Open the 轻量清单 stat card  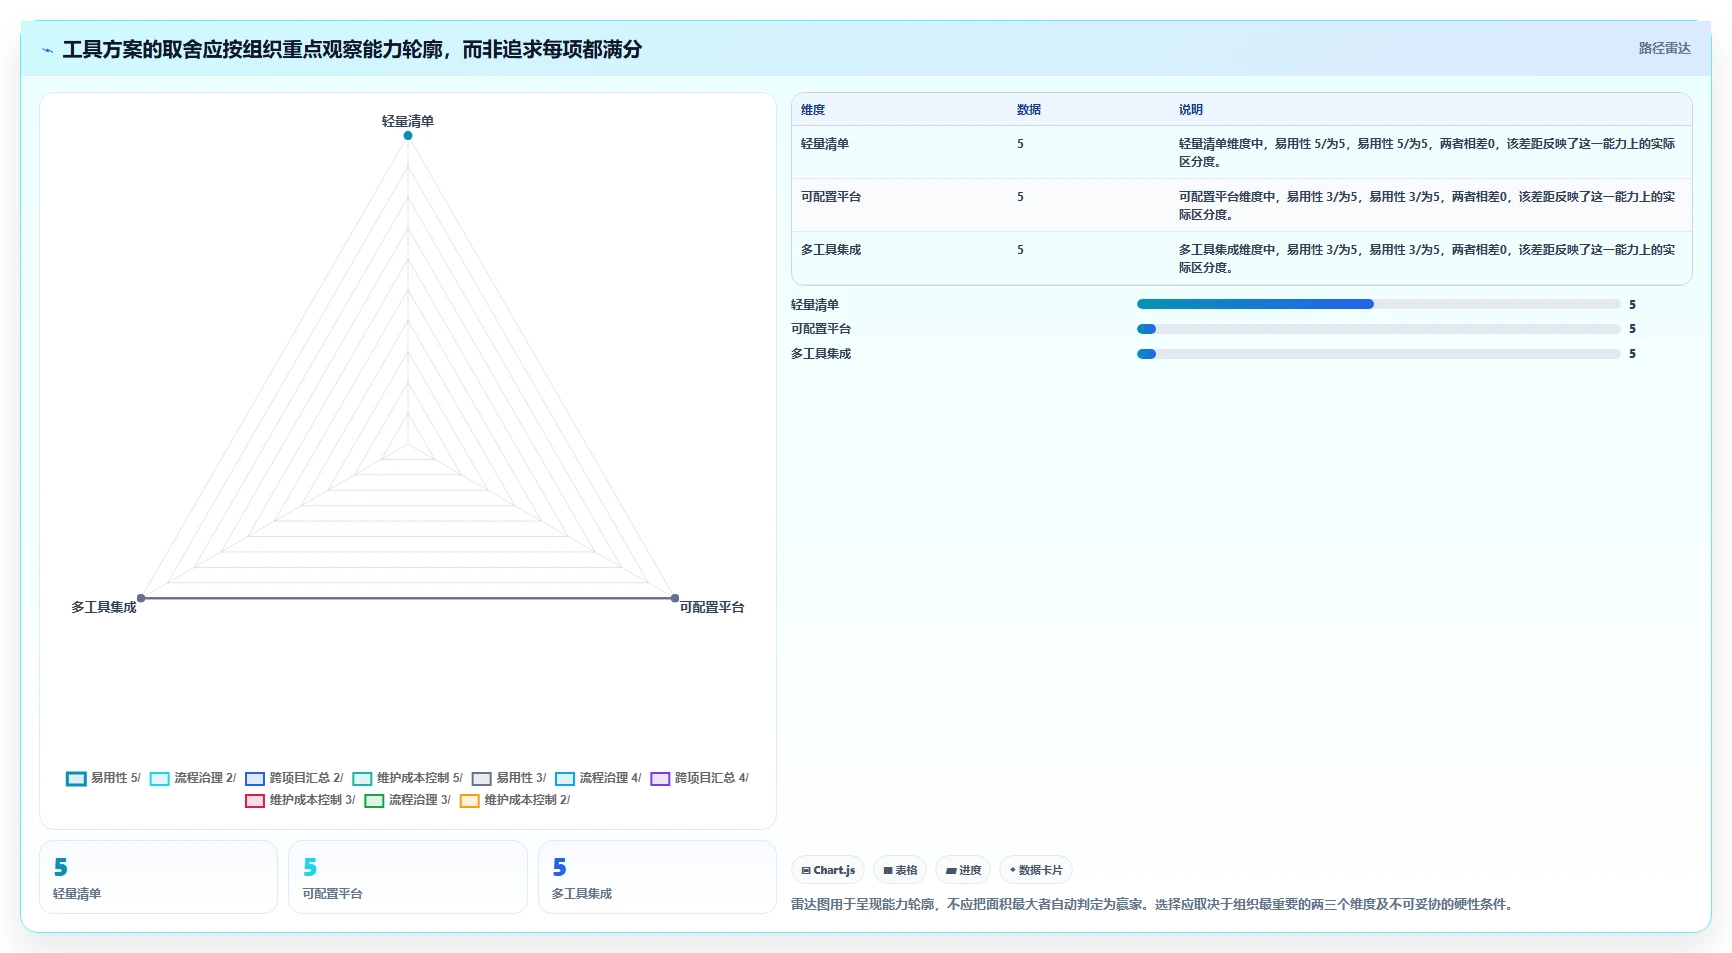(158, 877)
